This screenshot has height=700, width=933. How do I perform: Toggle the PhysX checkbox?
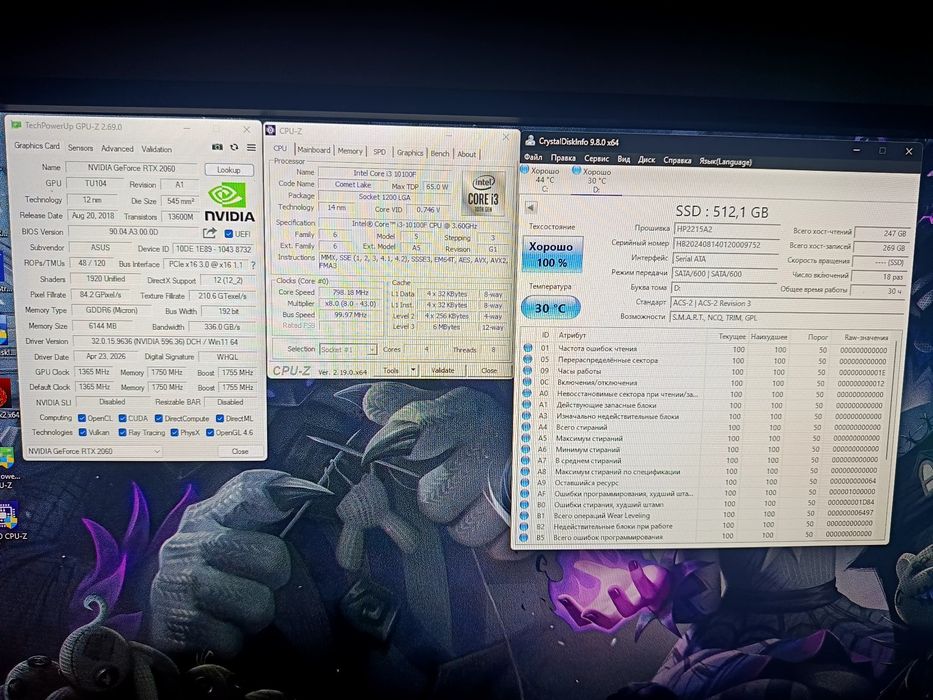pyautogui.click(x=175, y=433)
